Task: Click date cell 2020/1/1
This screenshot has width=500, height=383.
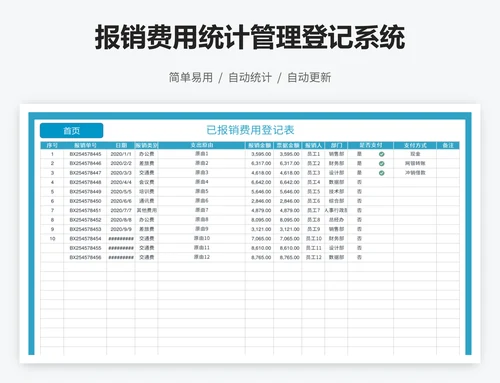Action: [x=121, y=154]
